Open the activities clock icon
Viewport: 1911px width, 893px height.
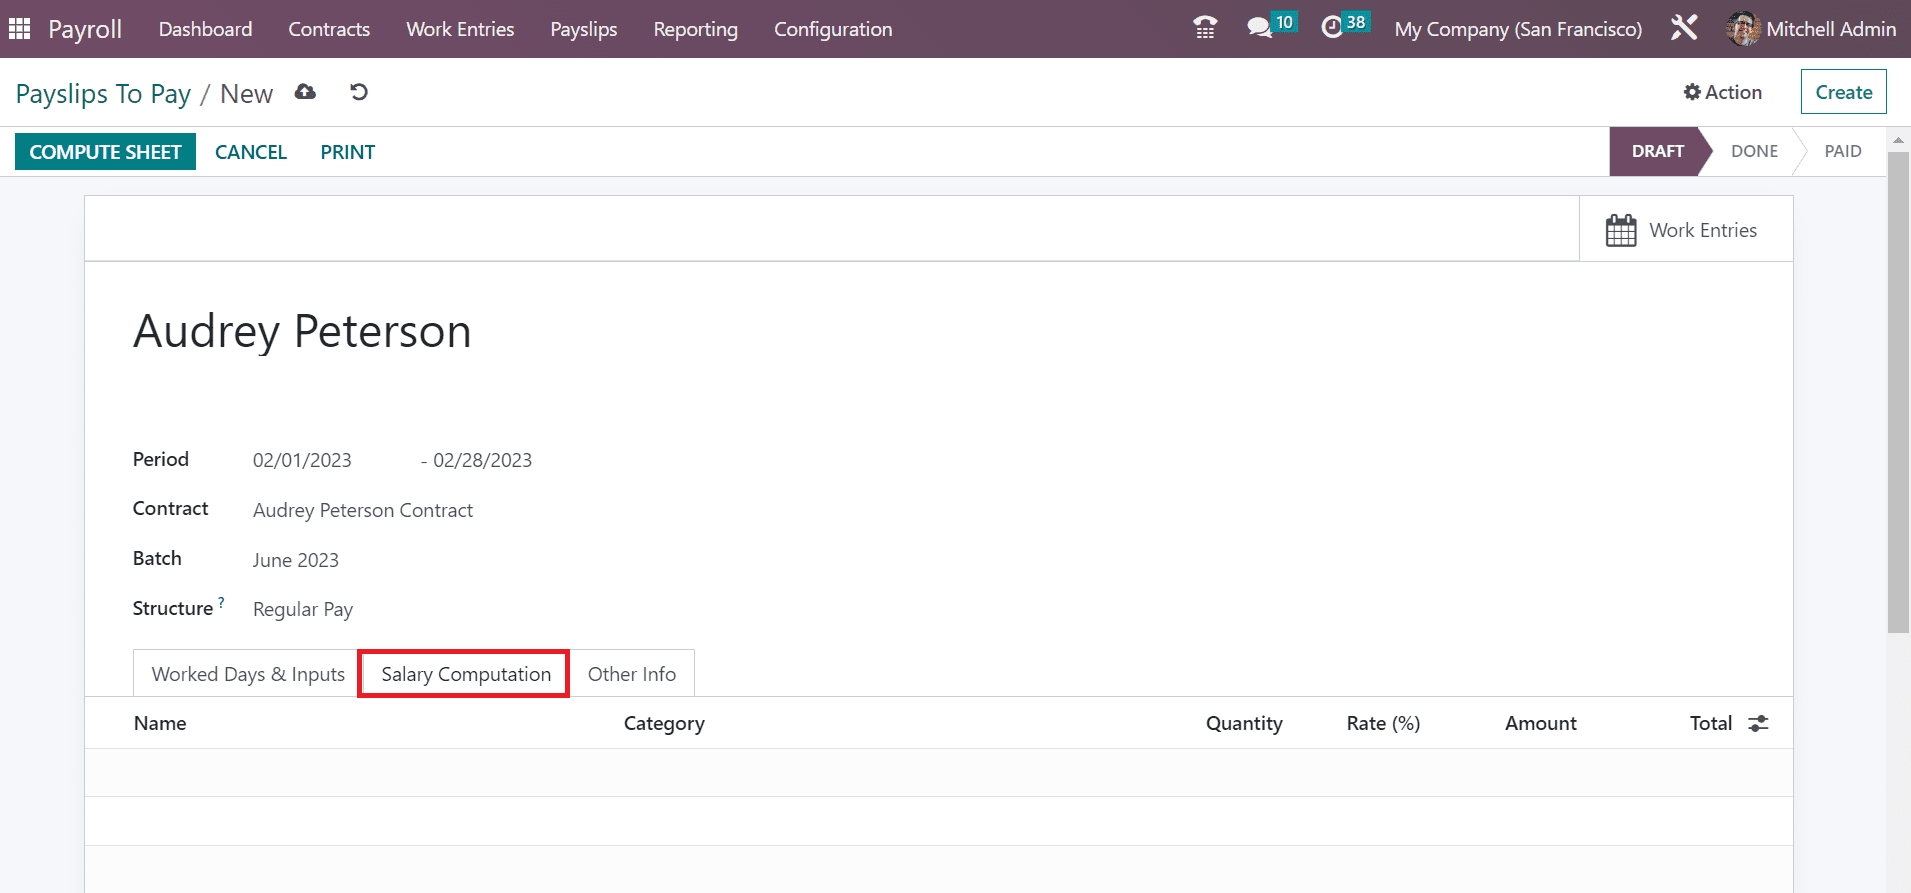click(x=1332, y=28)
